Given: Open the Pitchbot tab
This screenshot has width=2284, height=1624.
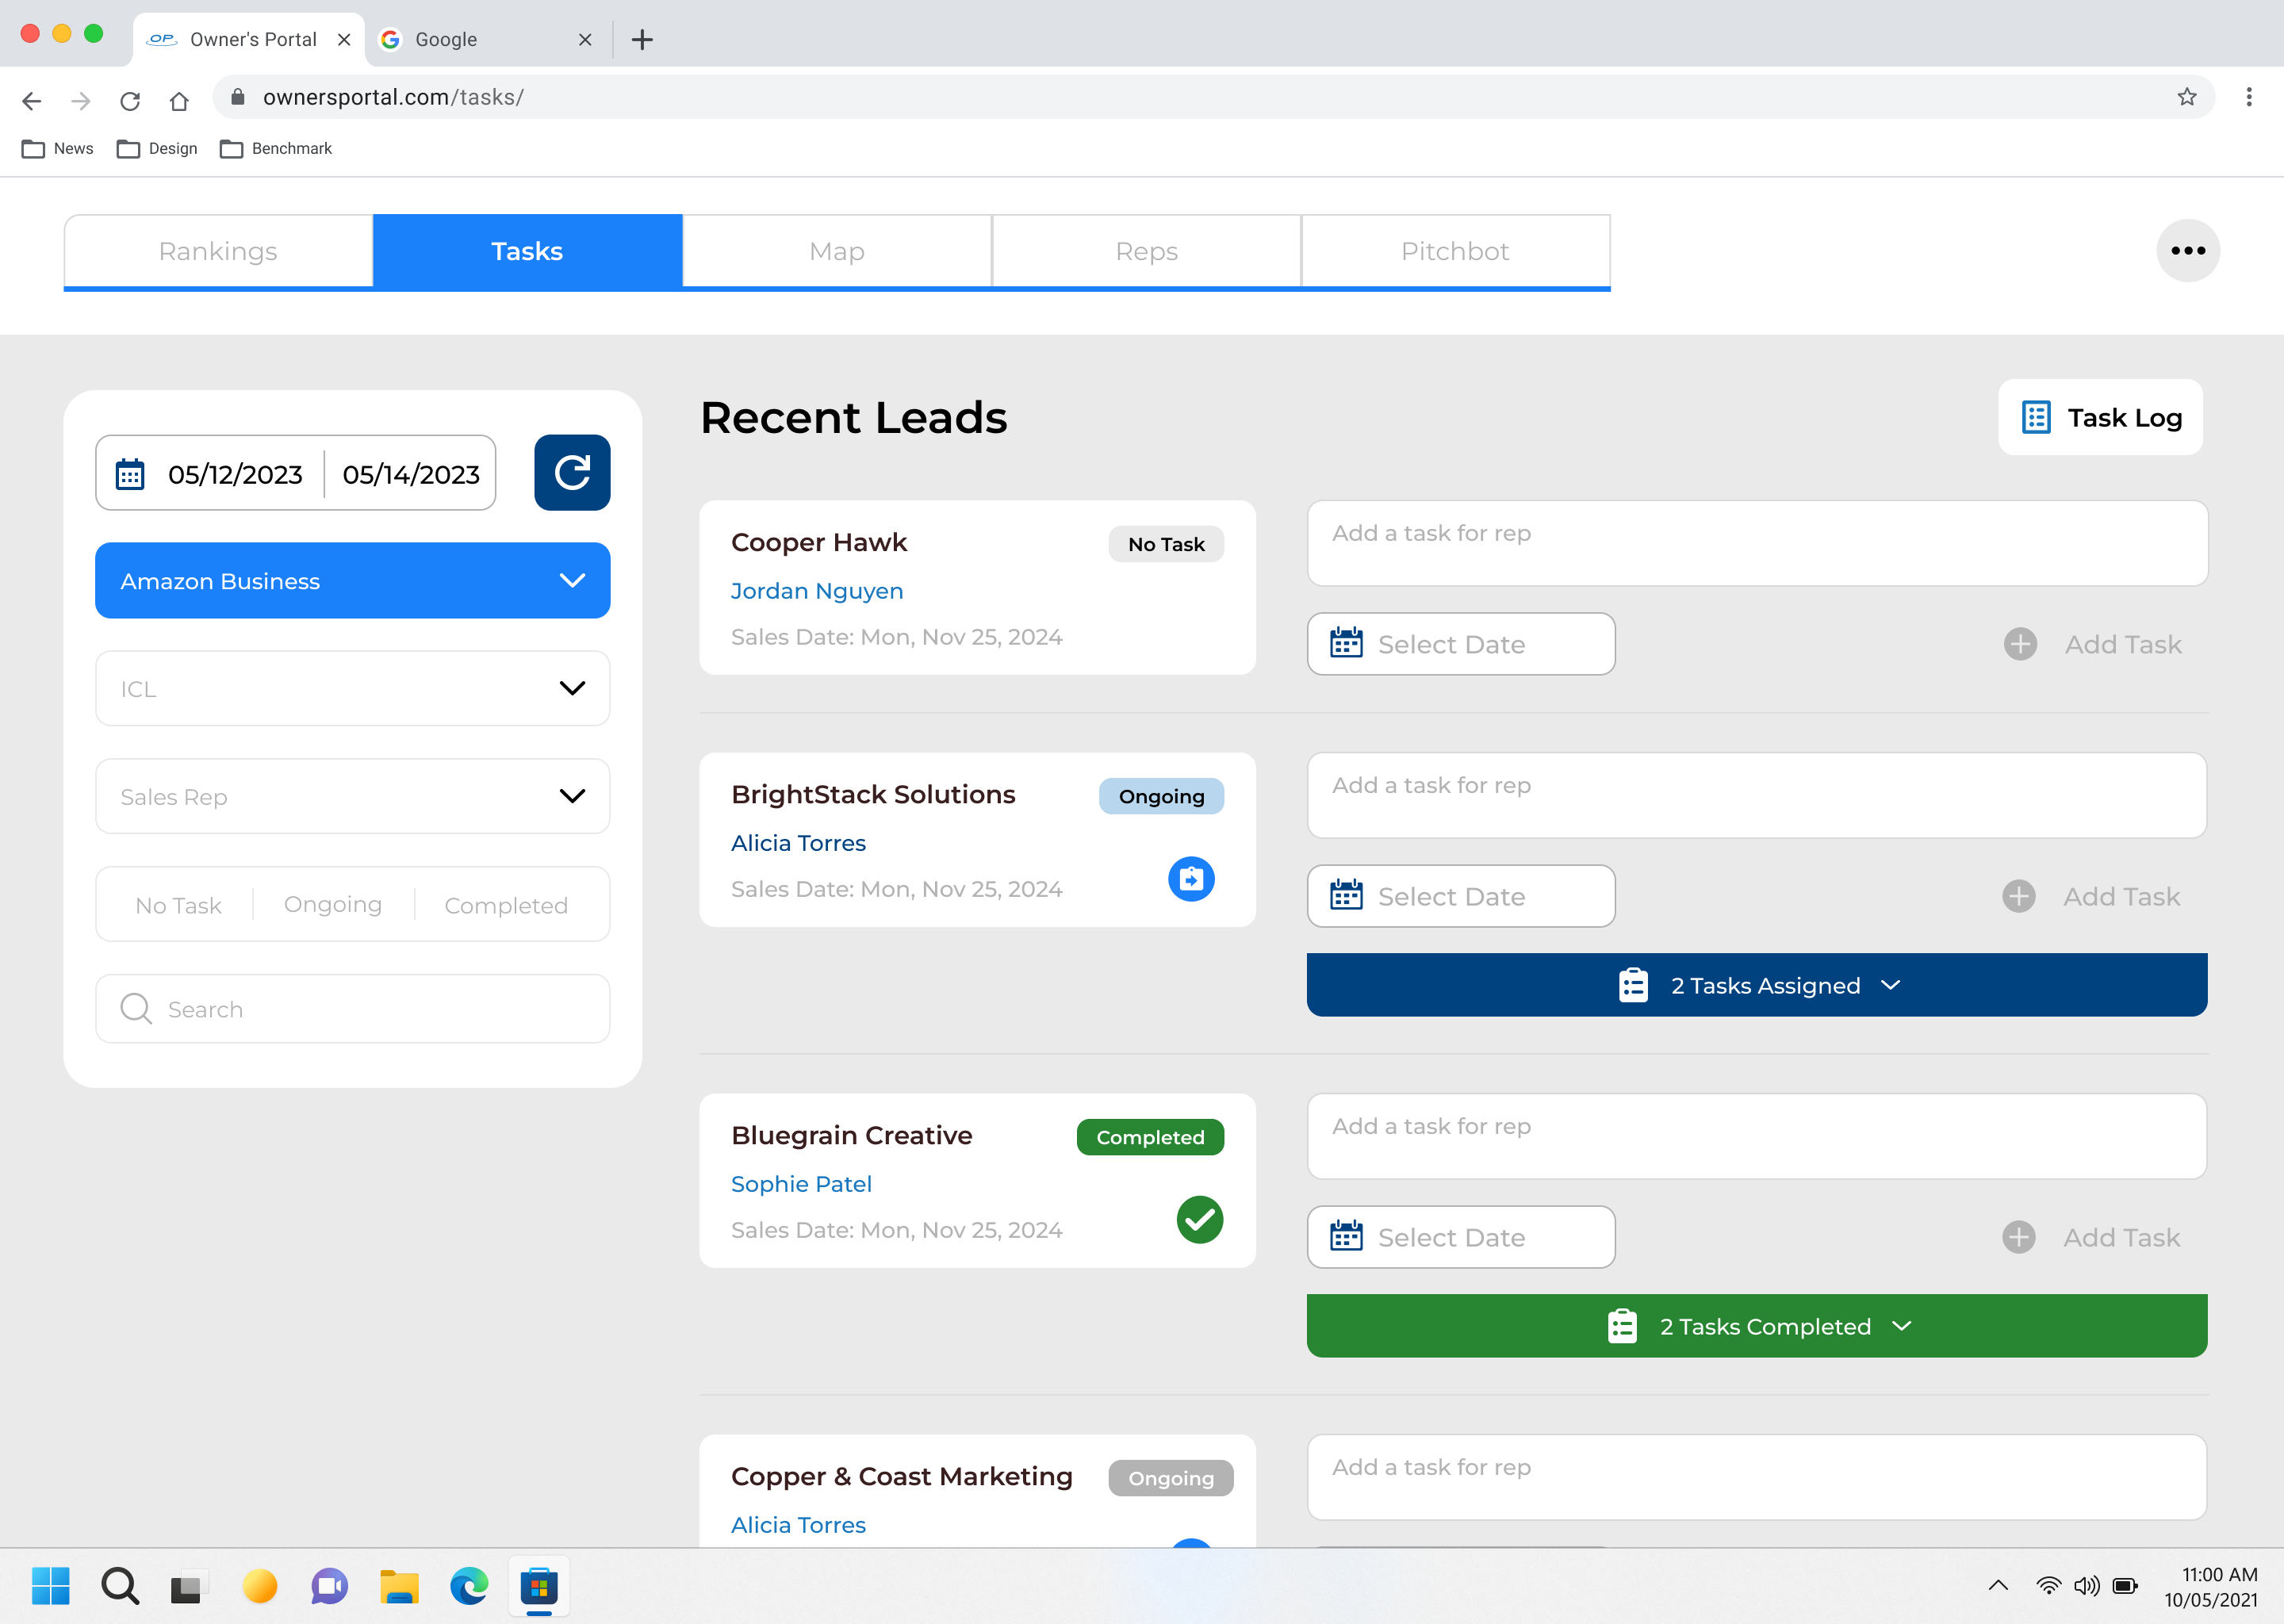Looking at the screenshot, I should pos(1455,251).
